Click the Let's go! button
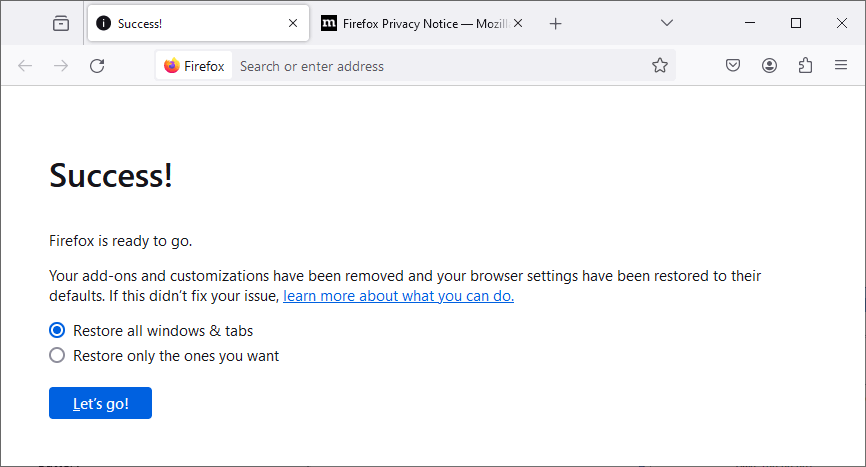 [101, 403]
